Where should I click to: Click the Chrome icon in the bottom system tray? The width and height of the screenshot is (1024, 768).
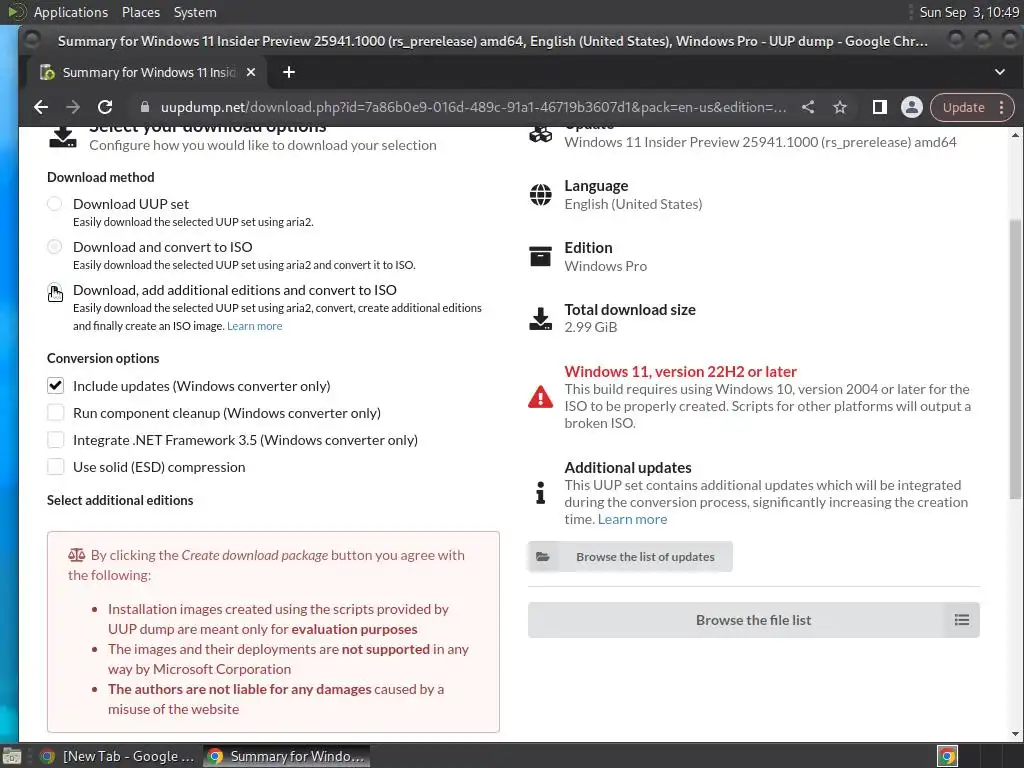point(948,756)
